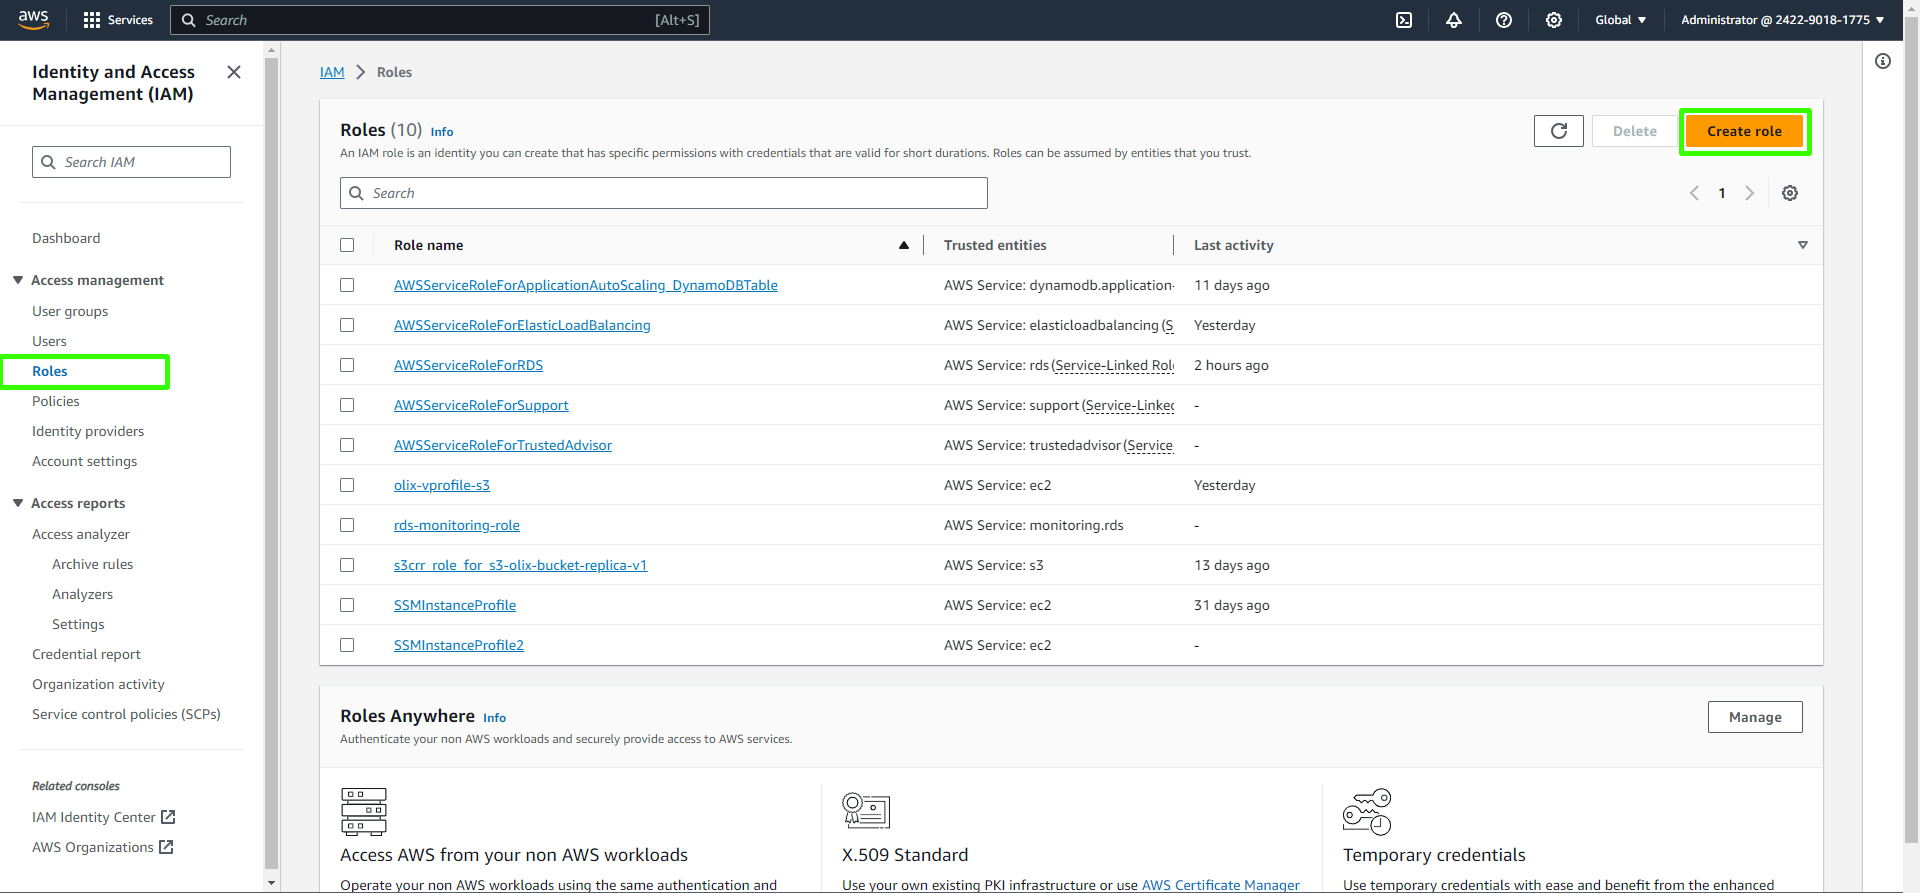Select the AWSServiceRoleForTrustedAdvisor checkbox
Image resolution: width=1920 pixels, height=893 pixels.
[347, 445]
